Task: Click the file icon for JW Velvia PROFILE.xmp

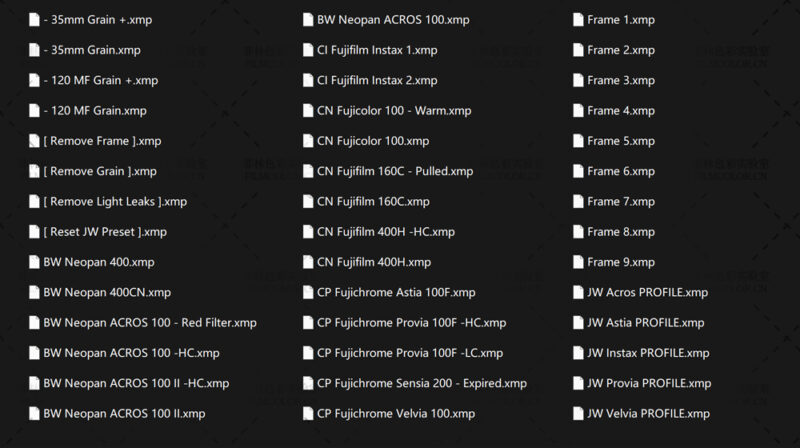Action: point(578,413)
